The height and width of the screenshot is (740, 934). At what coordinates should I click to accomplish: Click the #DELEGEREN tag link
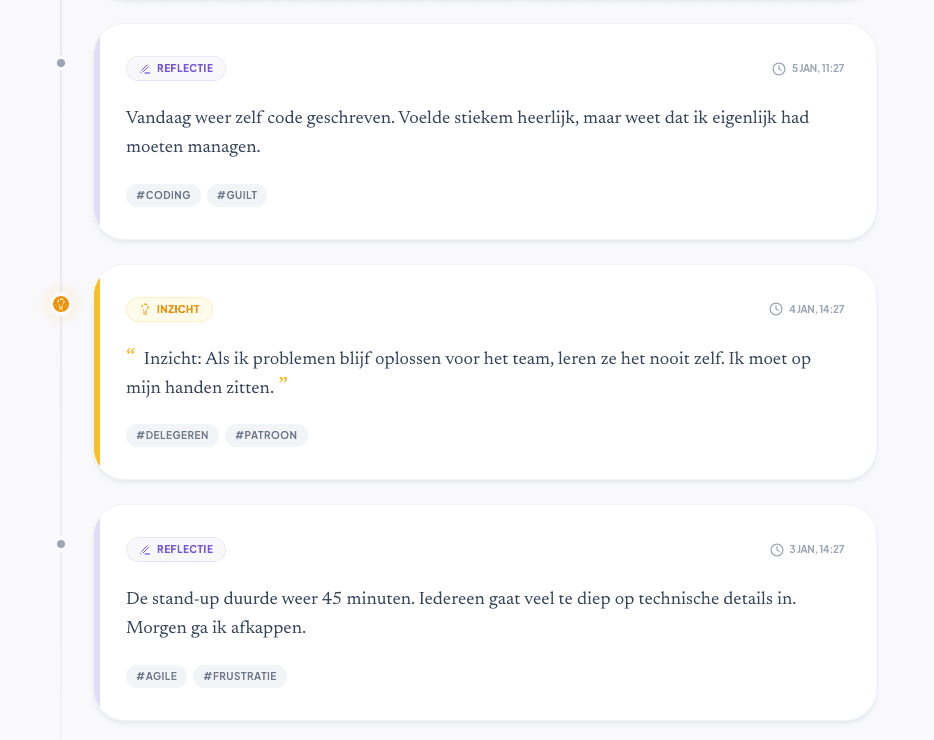[172, 435]
